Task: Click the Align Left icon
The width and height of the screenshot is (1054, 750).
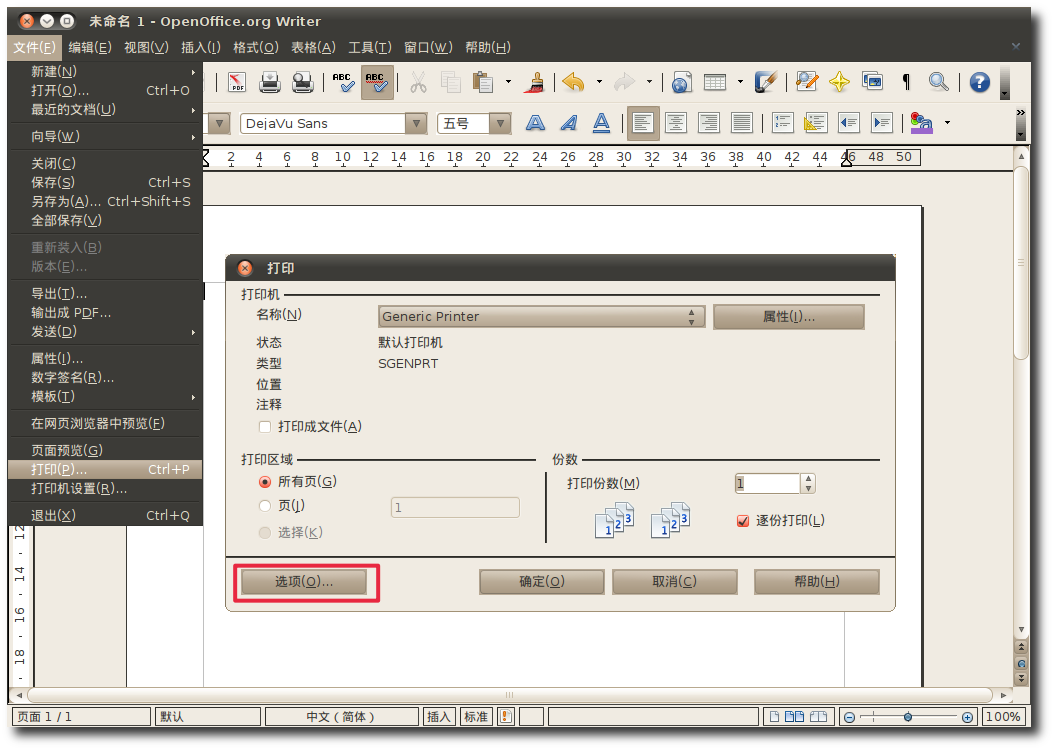Action: tap(643, 123)
